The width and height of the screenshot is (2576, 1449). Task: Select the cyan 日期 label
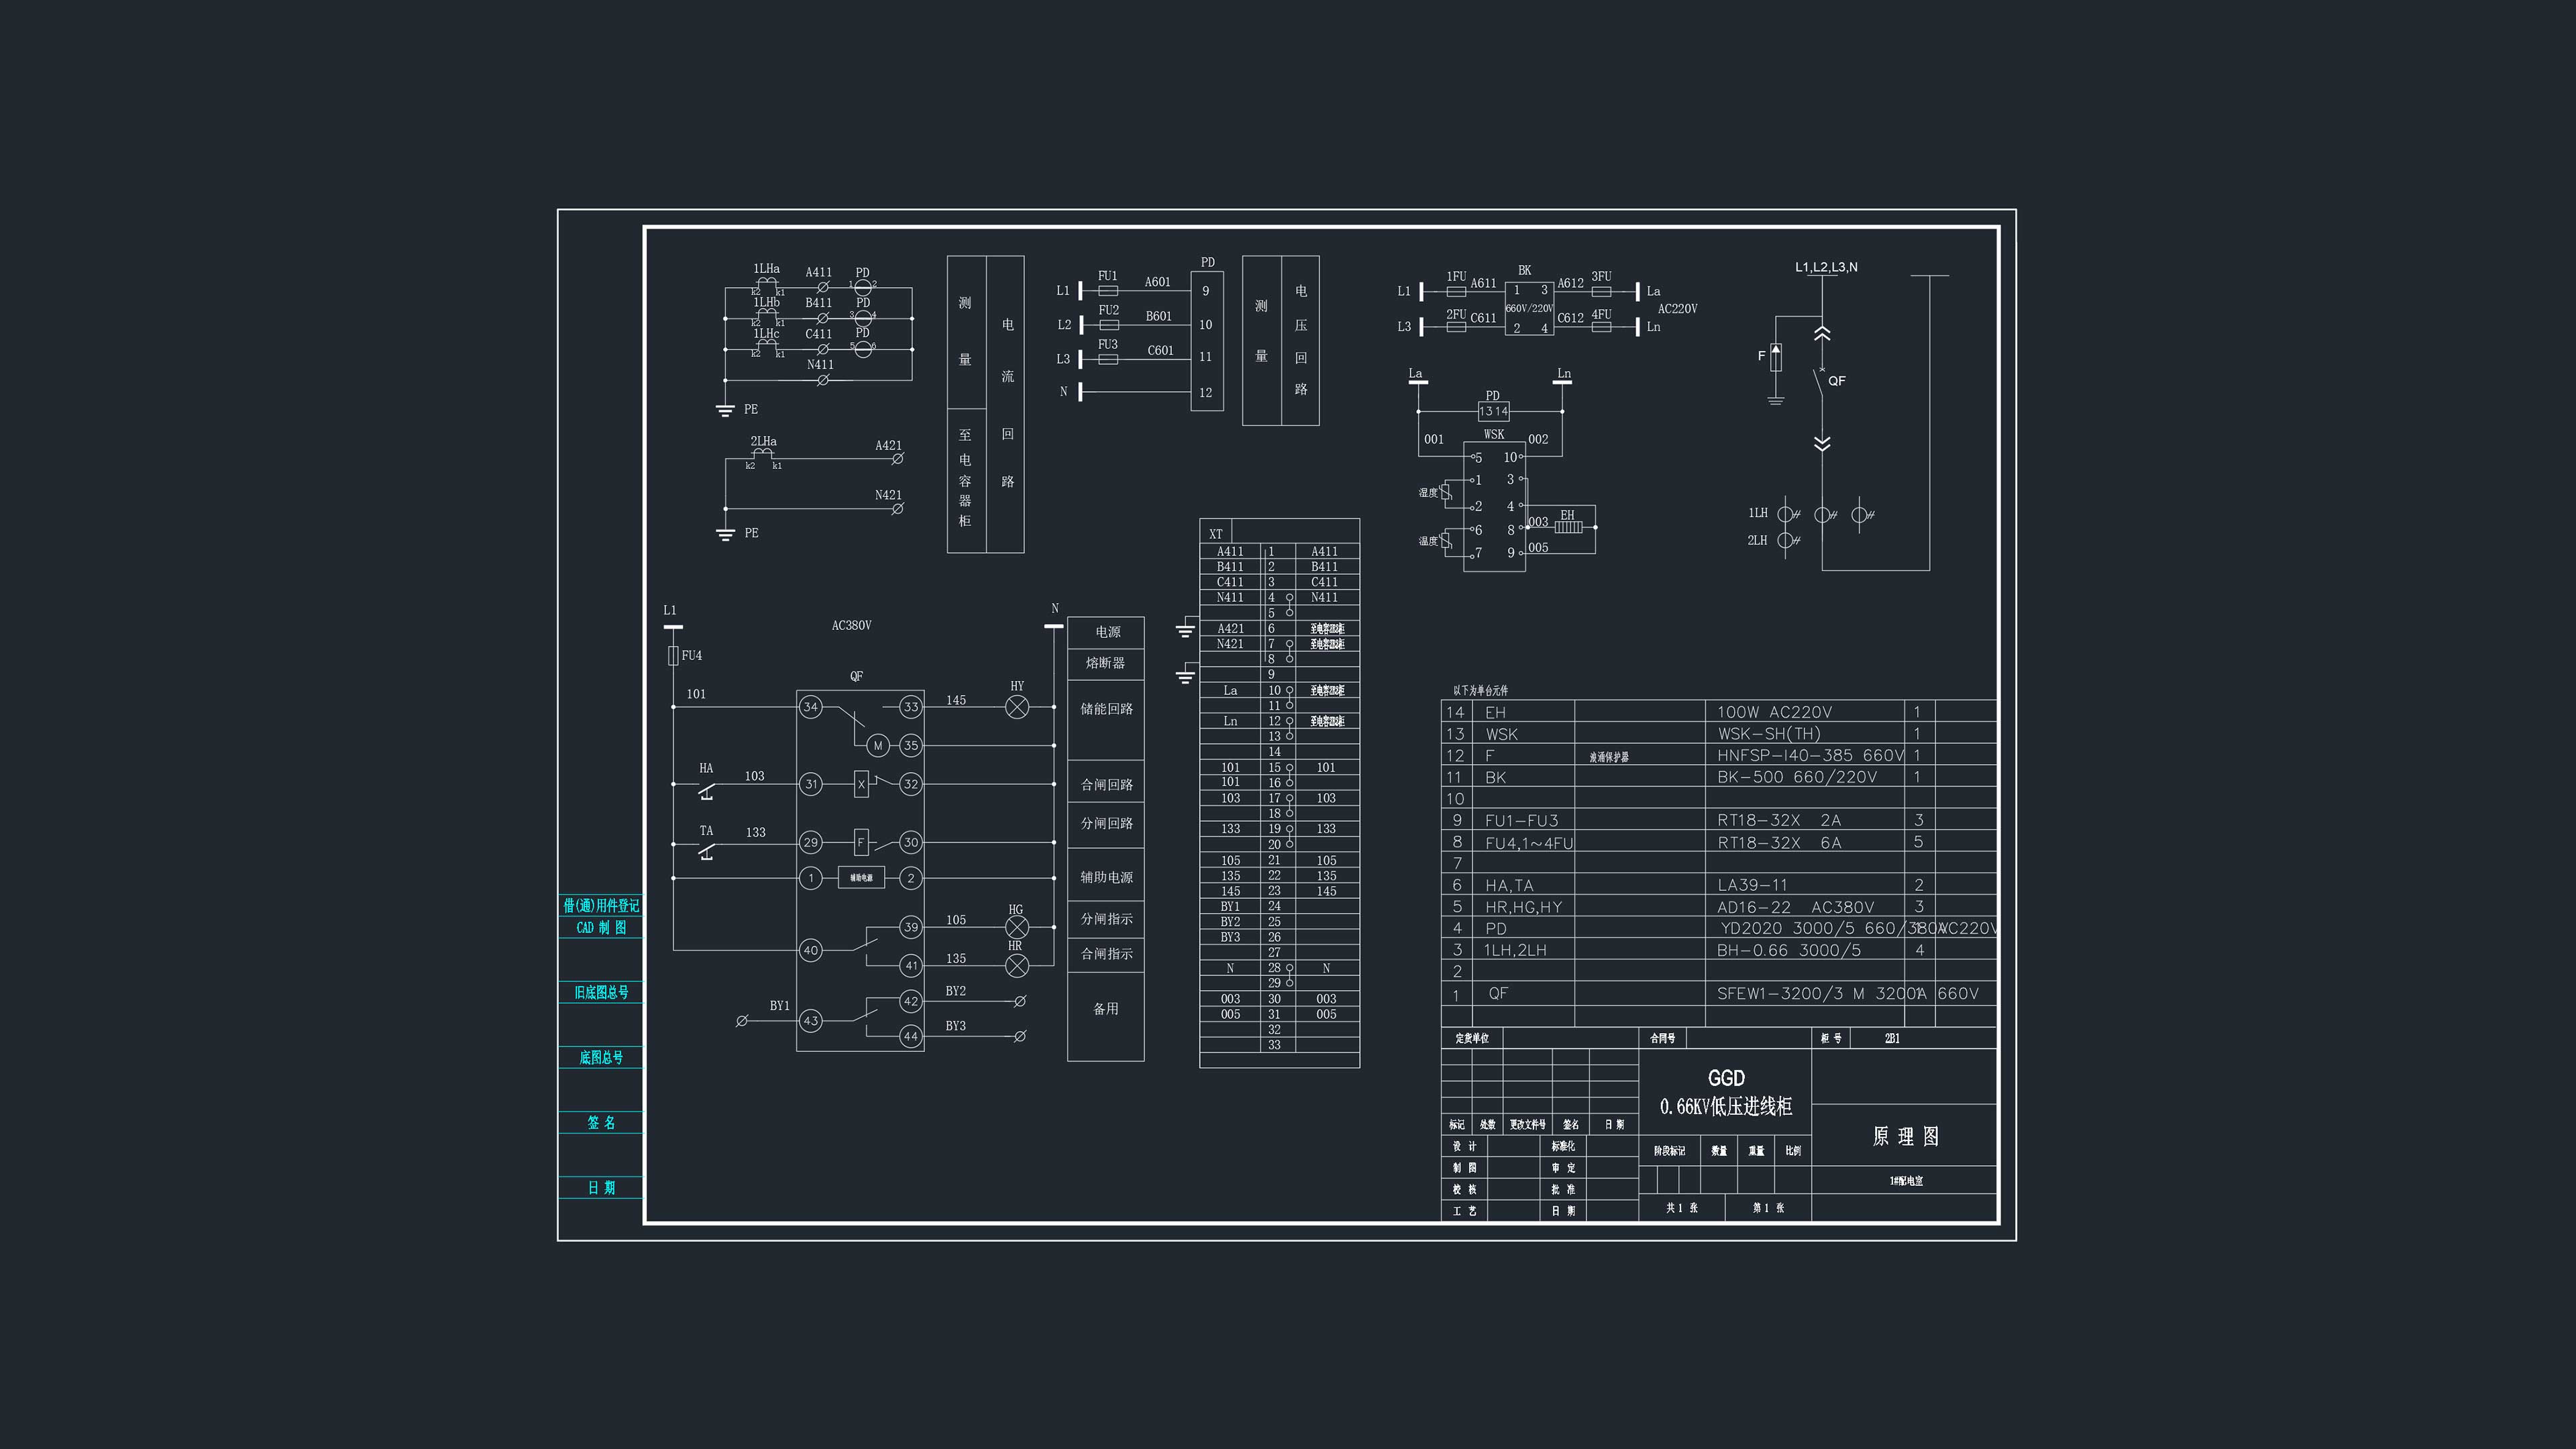(601, 1187)
